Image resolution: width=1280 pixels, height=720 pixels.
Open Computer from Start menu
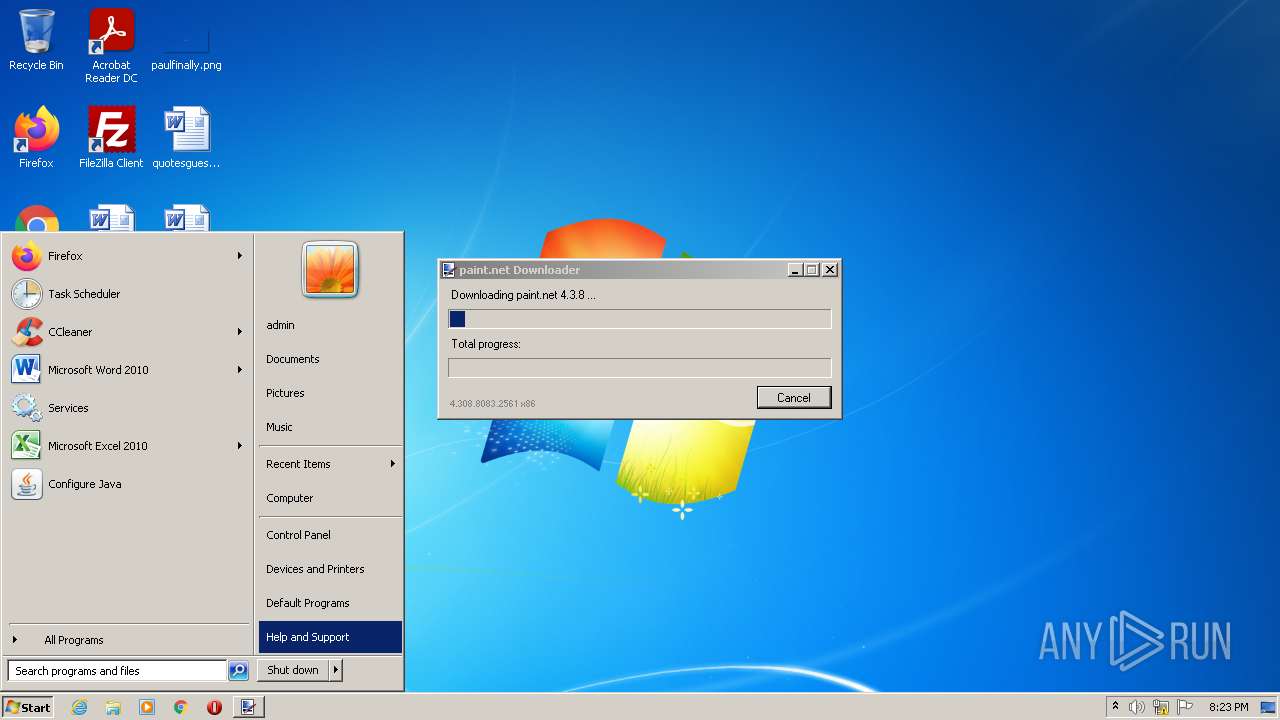[330, 498]
